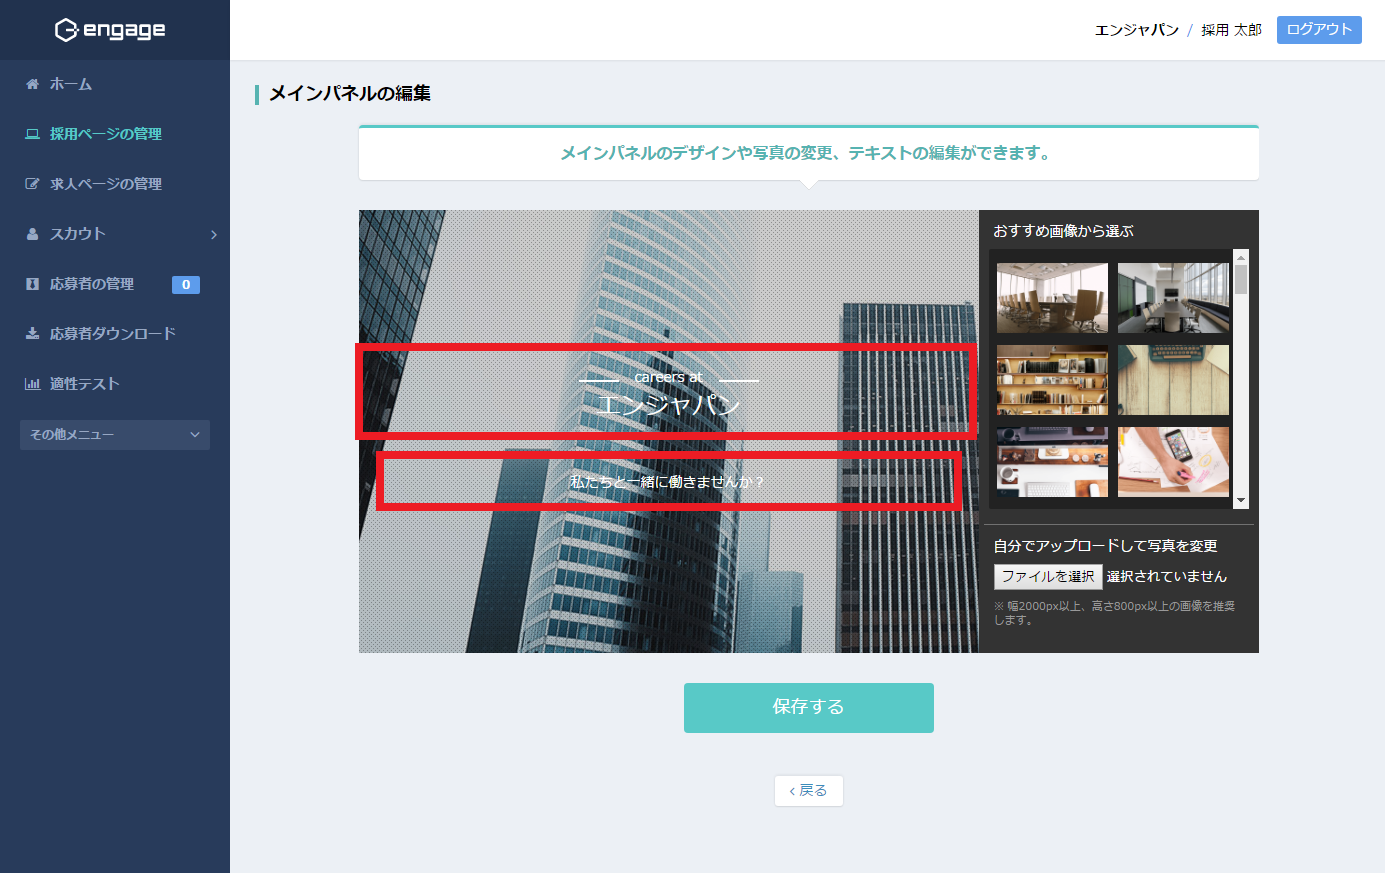
Task: Click the 選択されていません file status text
Action: coord(1167,577)
